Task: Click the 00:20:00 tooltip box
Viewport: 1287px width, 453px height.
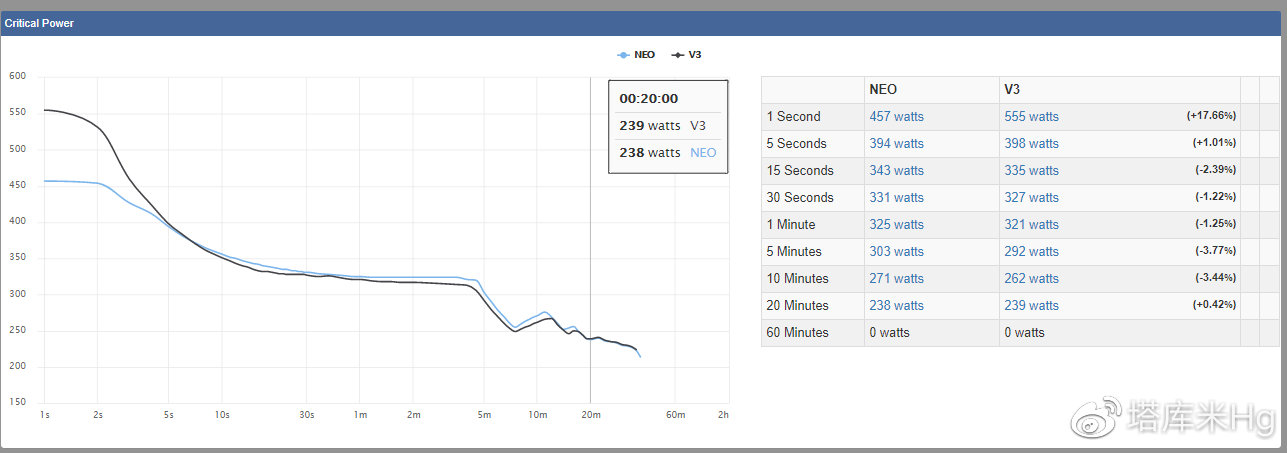Action: (667, 126)
